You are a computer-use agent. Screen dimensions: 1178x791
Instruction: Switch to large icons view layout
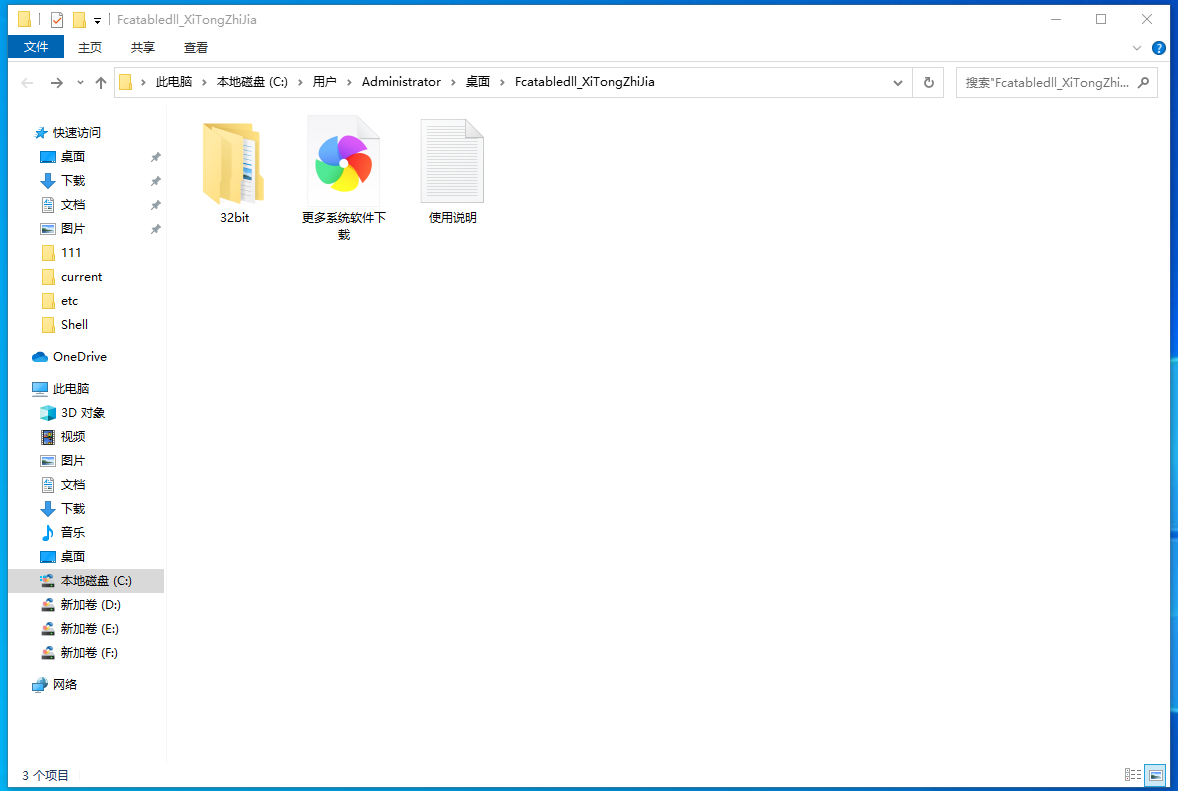[x=1155, y=774]
